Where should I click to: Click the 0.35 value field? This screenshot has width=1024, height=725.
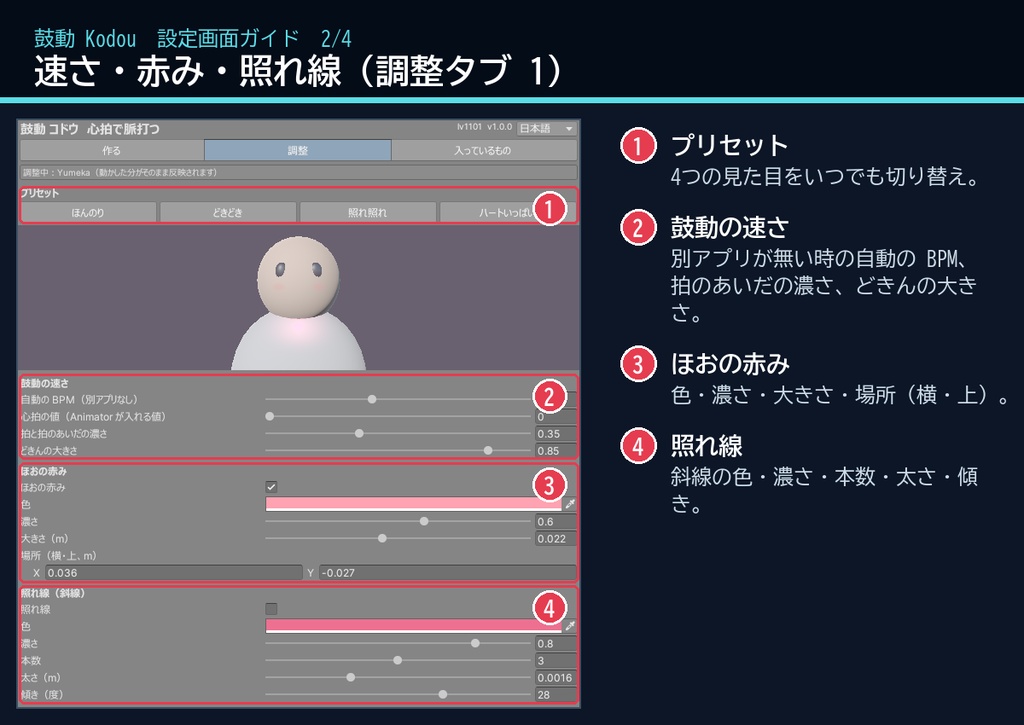[555, 434]
